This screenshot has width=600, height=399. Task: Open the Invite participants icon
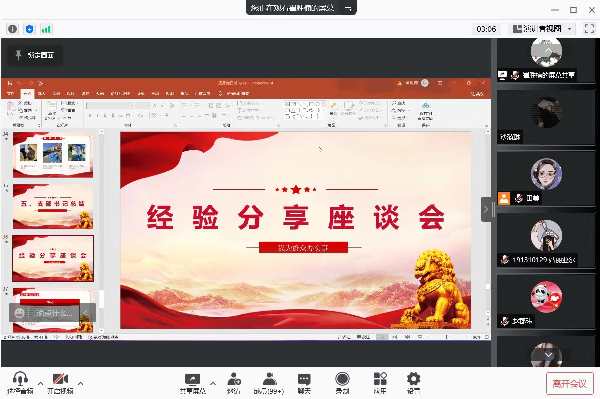point(233,383)
